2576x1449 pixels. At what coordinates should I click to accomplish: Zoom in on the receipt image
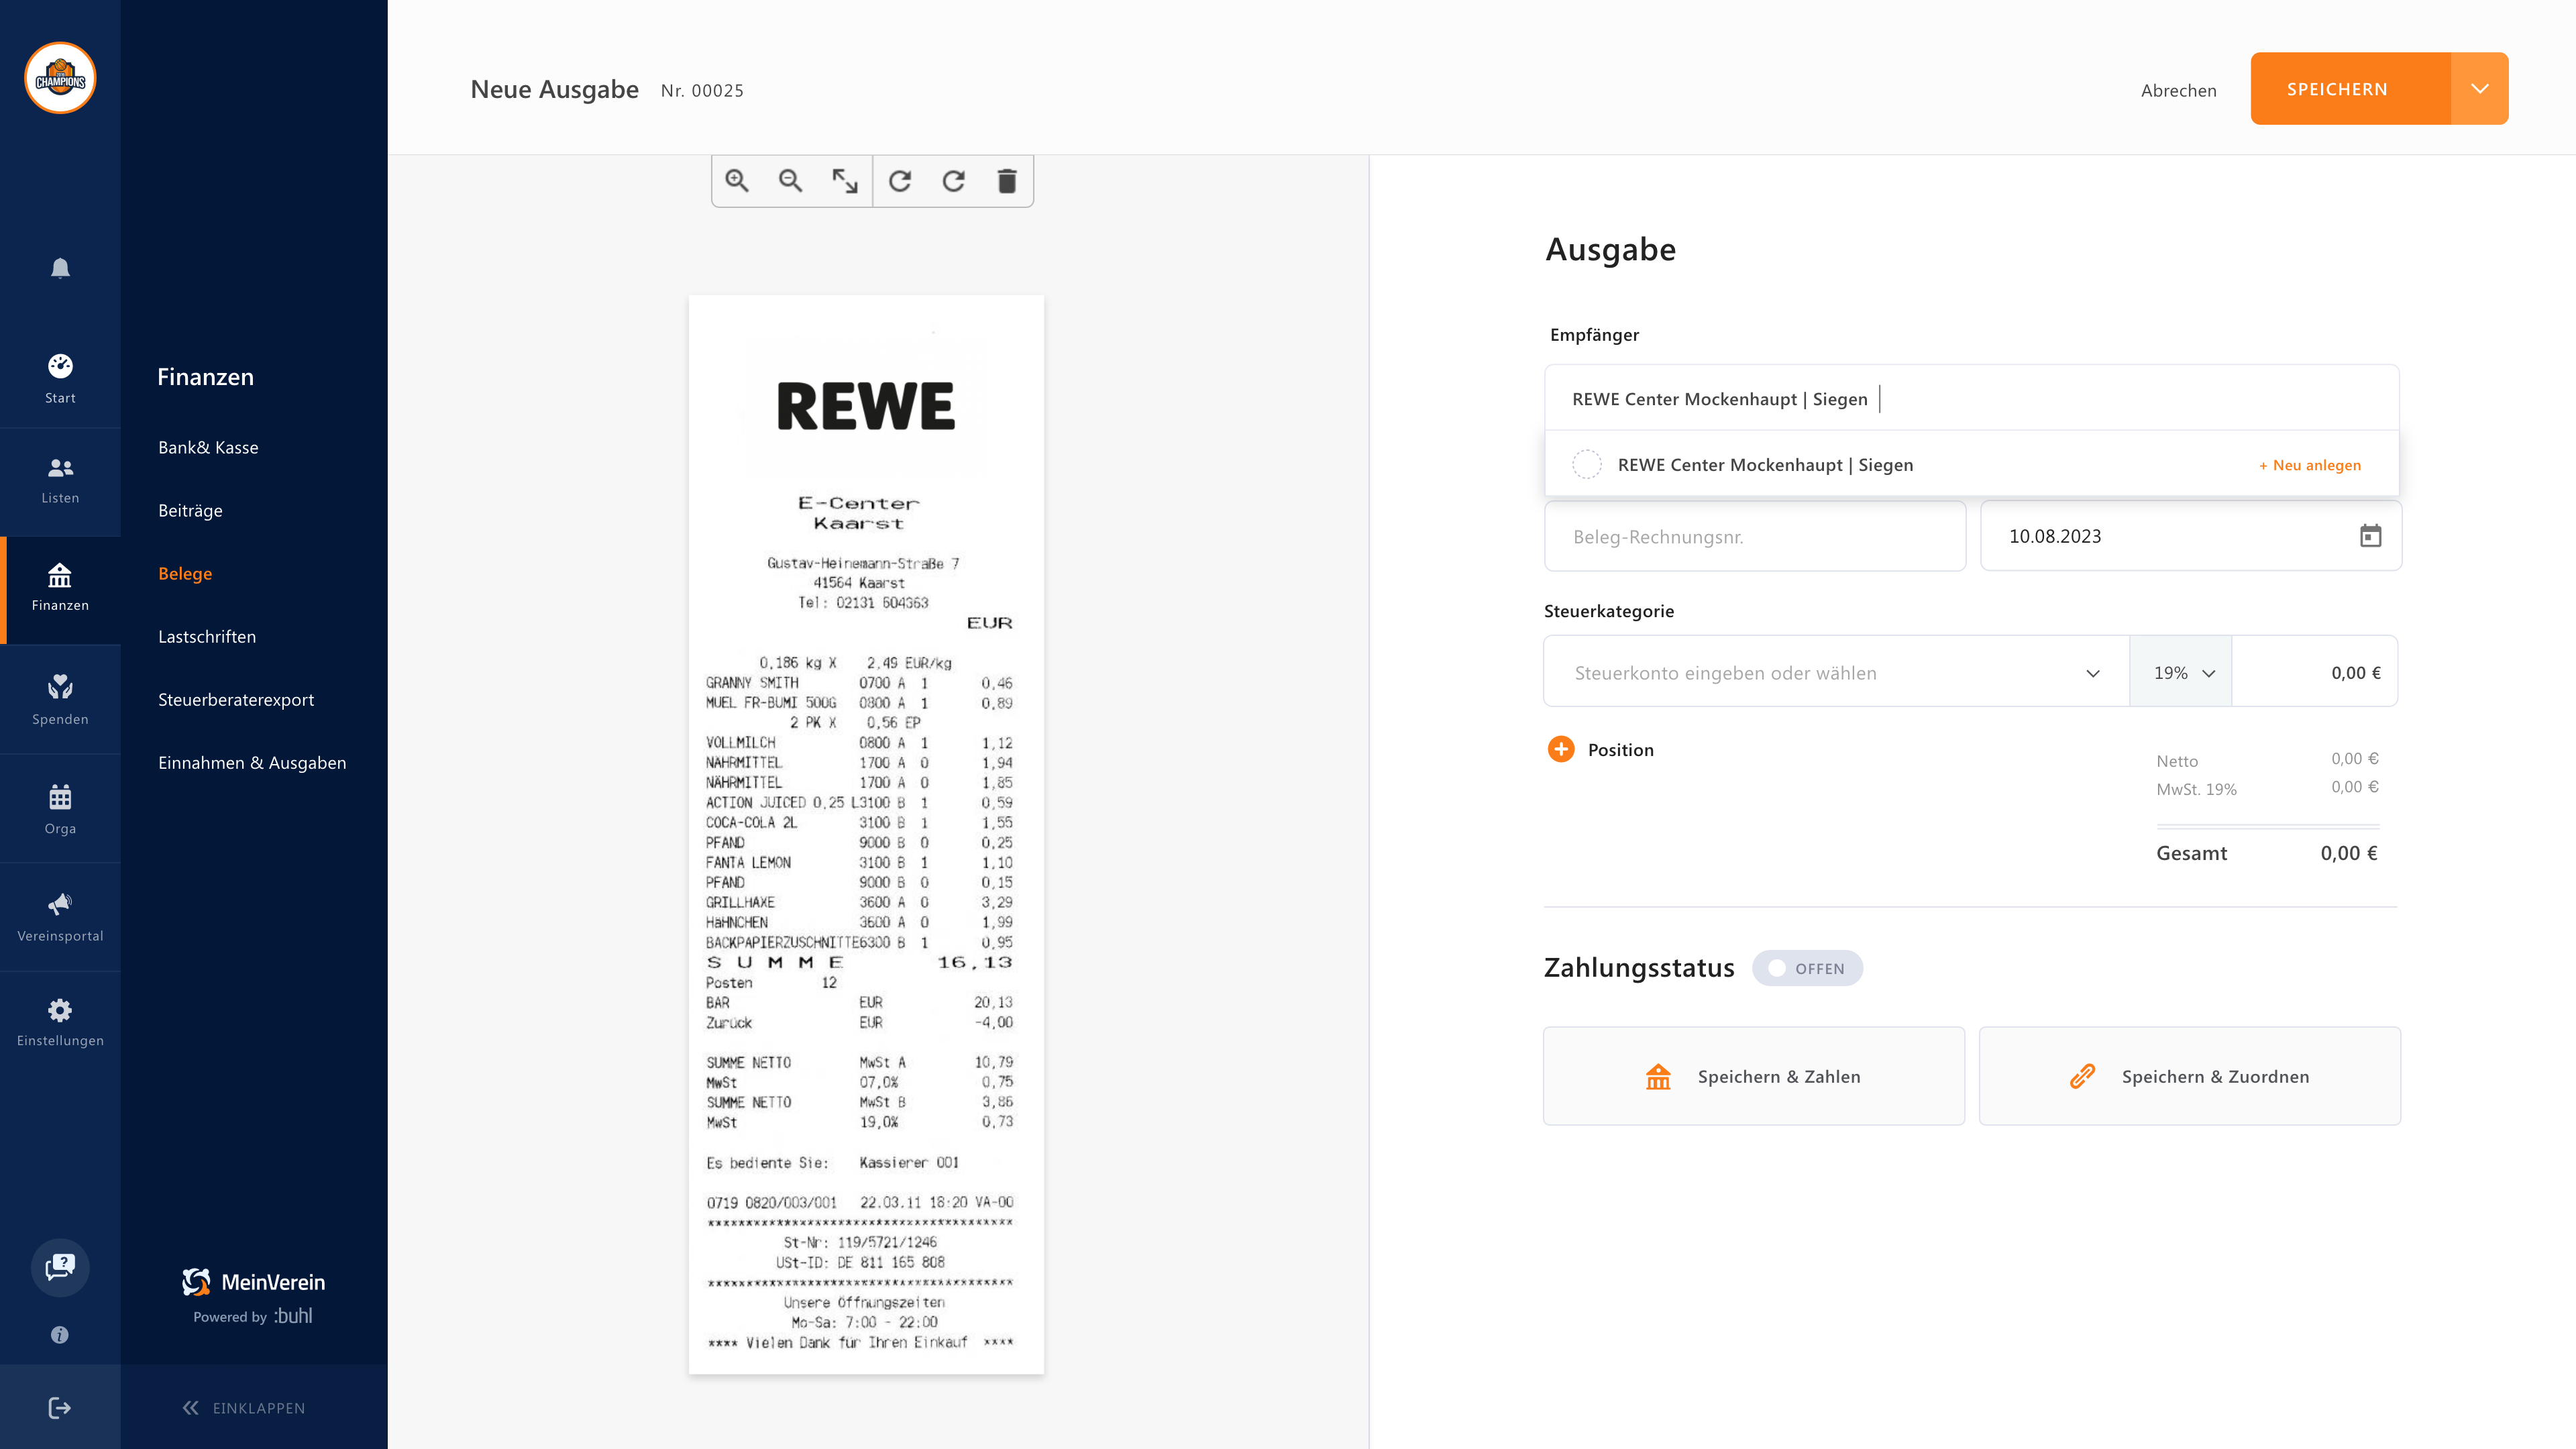tap(737, 181)
